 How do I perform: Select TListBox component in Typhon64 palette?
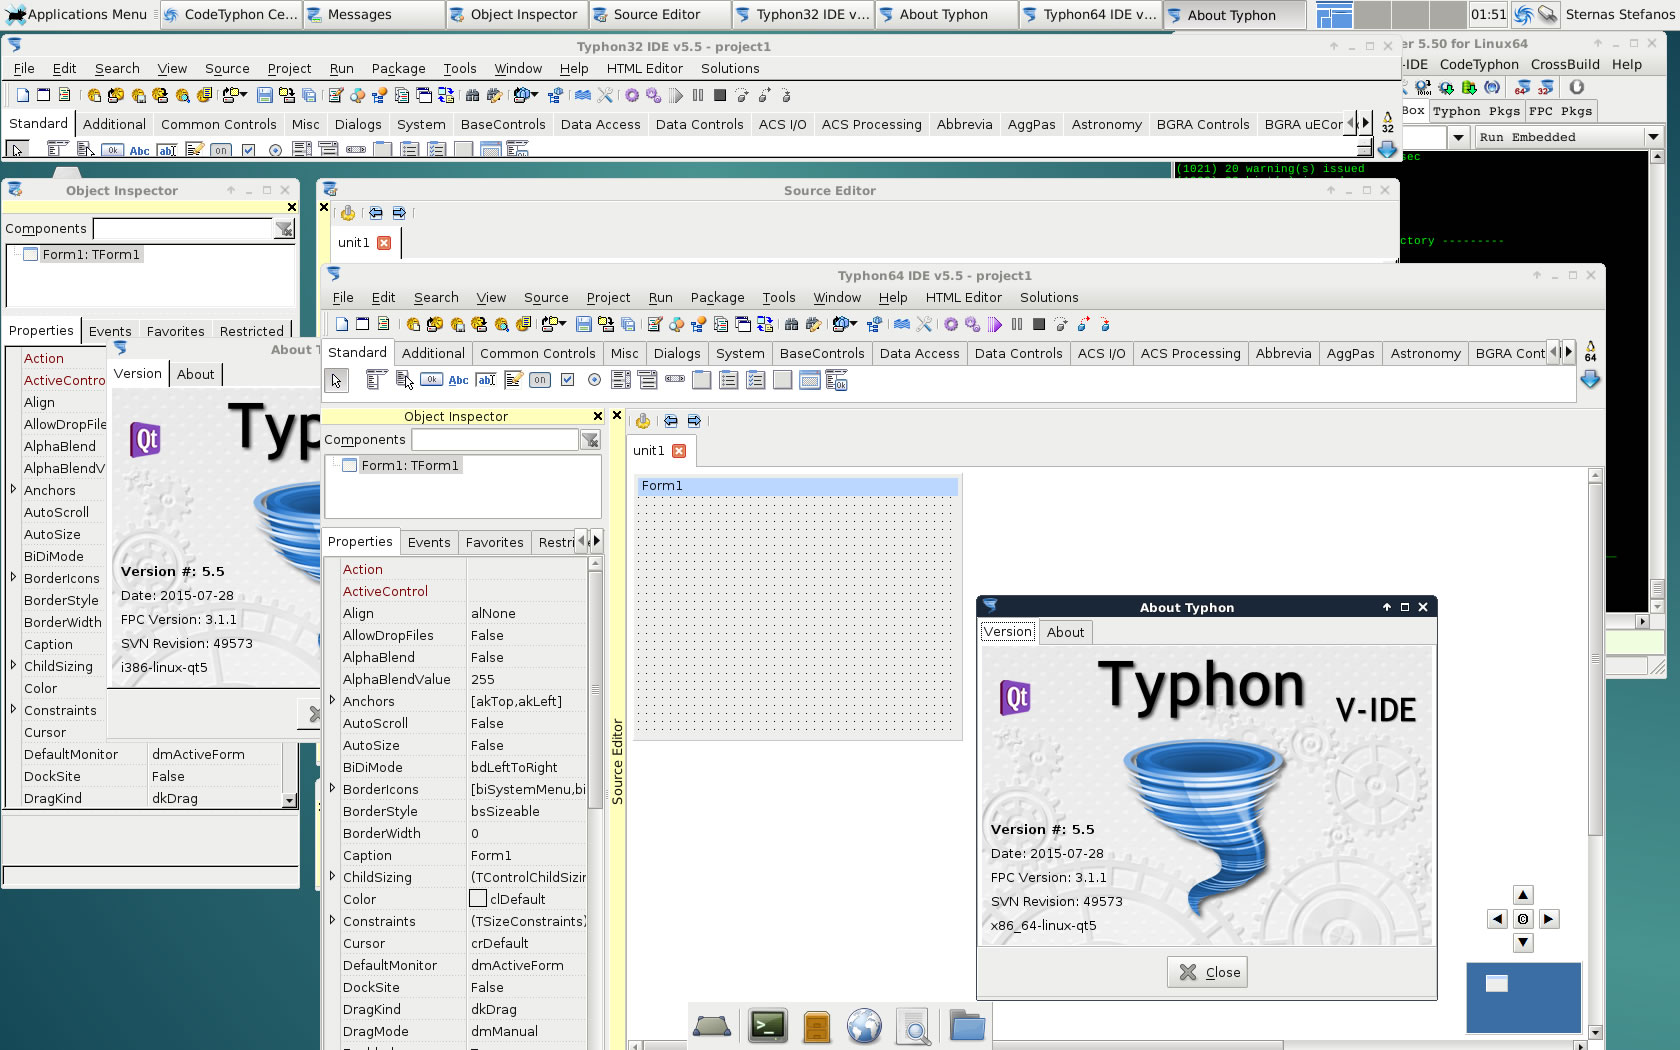tap(621, 380)
